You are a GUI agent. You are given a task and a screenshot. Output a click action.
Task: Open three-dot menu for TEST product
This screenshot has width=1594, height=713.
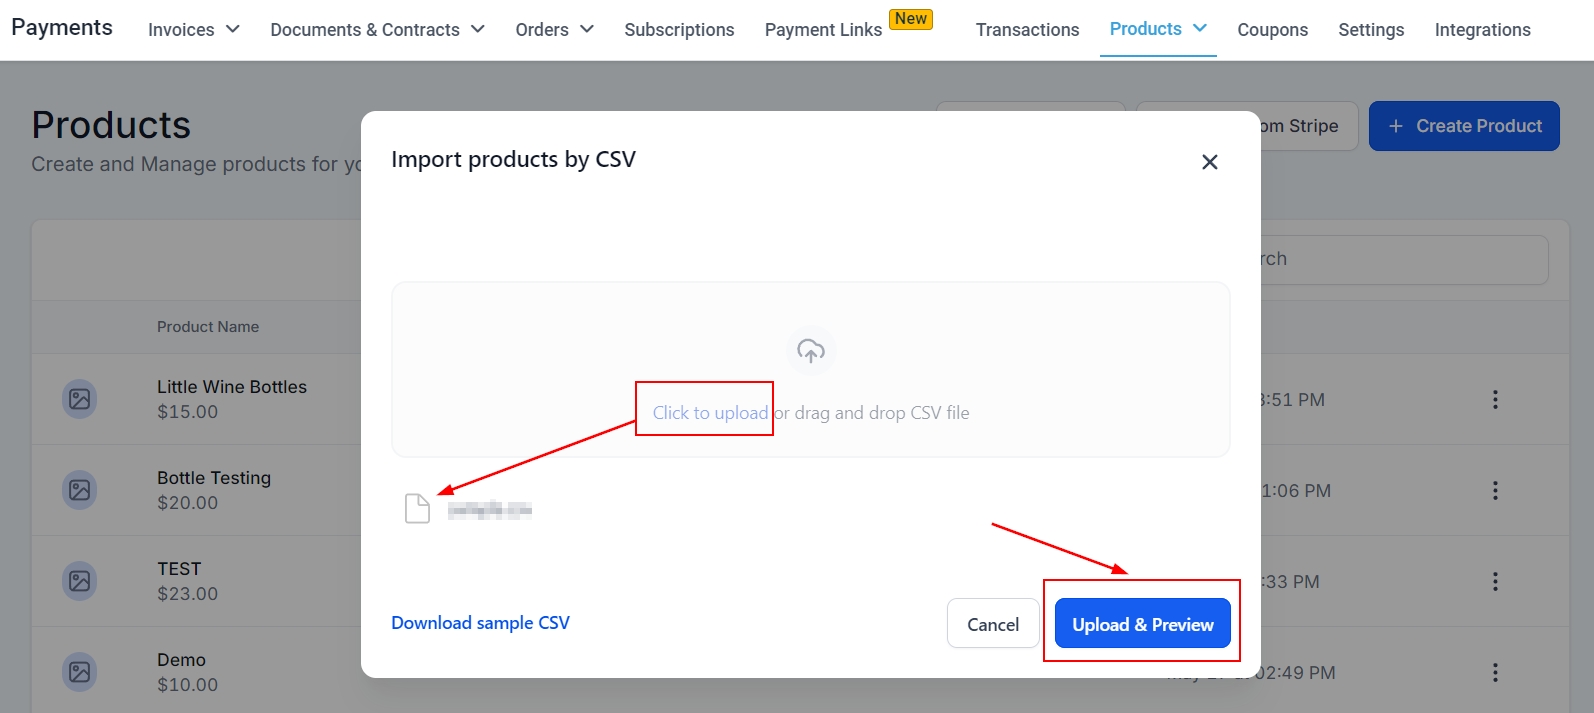tap(1495, 582)
